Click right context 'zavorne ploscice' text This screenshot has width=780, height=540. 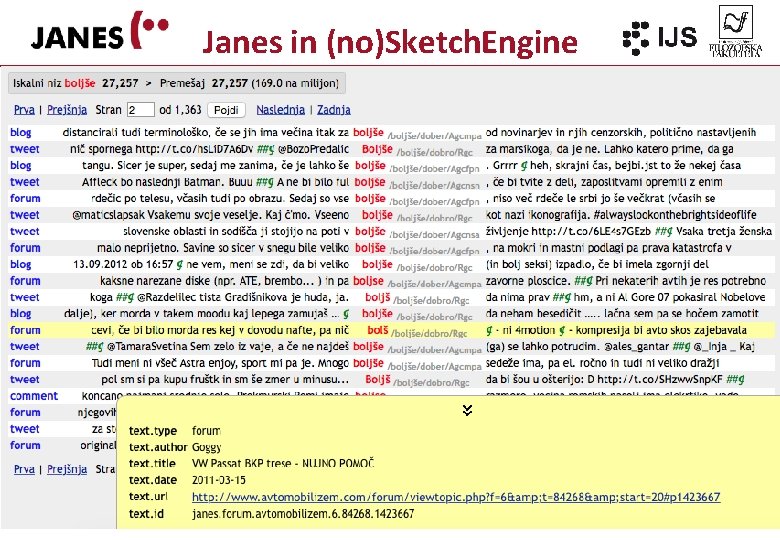pyautogui.click(x=527, y=281)
